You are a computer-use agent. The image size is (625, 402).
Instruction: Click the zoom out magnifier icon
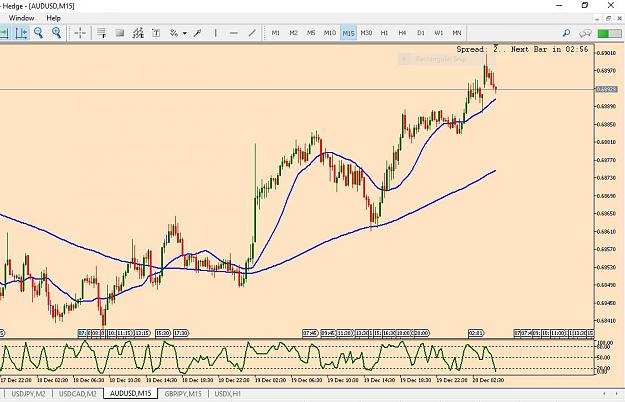pyautogui.click(x=39, y=33)
